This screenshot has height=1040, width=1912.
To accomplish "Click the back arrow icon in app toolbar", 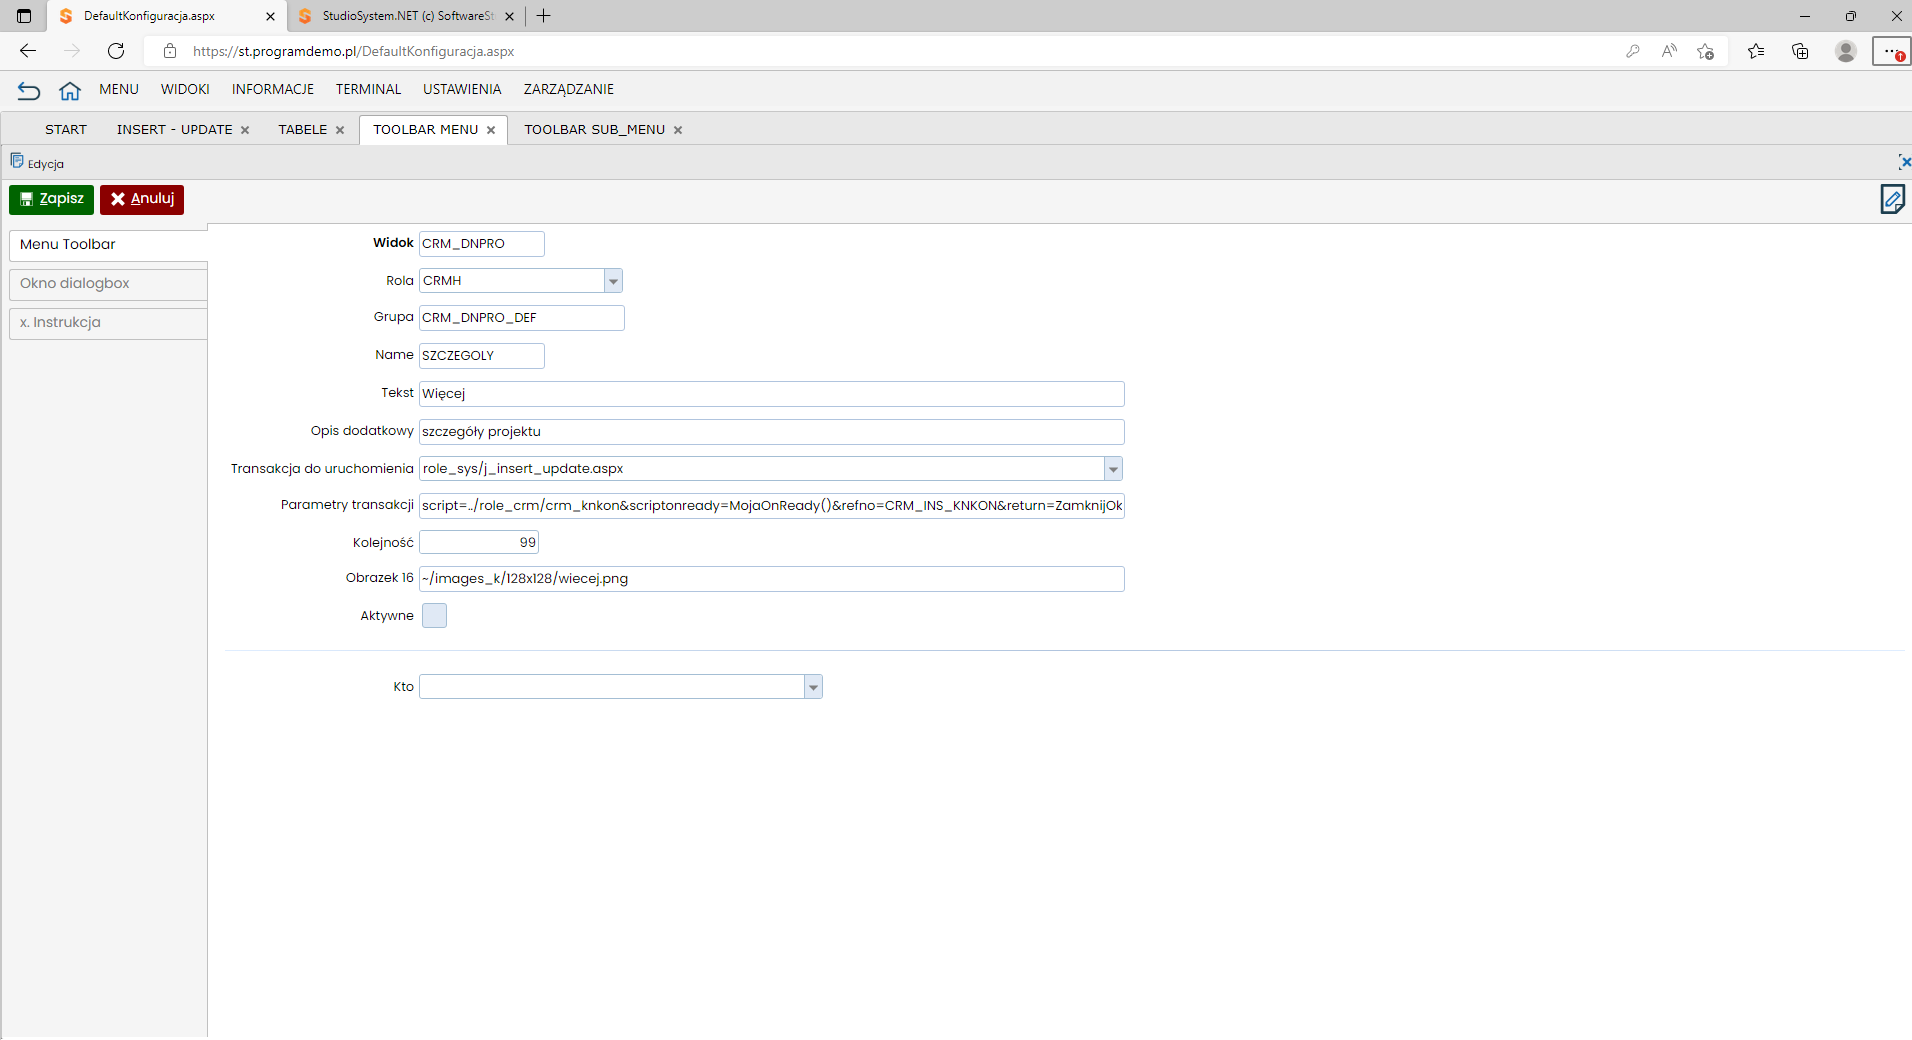I will 29,91.
